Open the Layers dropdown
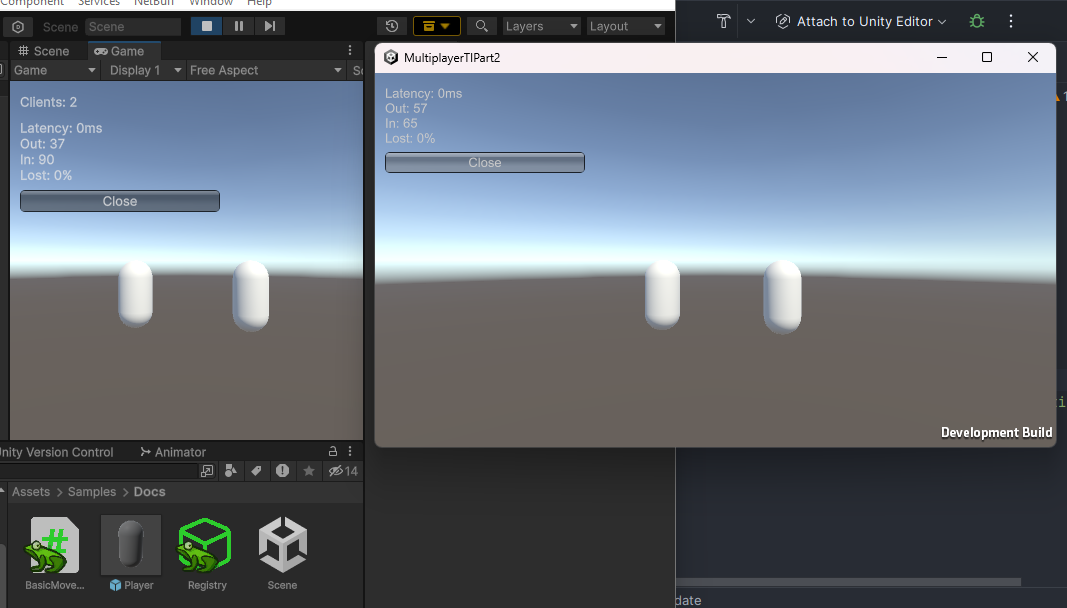Screen dimensions: 1067x608 [541, 26]
